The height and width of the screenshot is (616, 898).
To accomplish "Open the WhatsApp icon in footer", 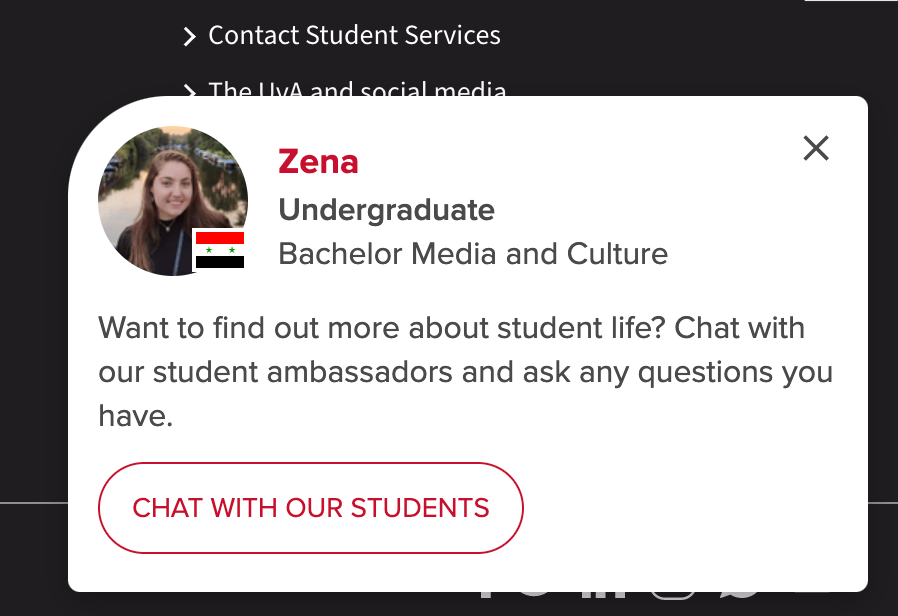I will [740, 595].
